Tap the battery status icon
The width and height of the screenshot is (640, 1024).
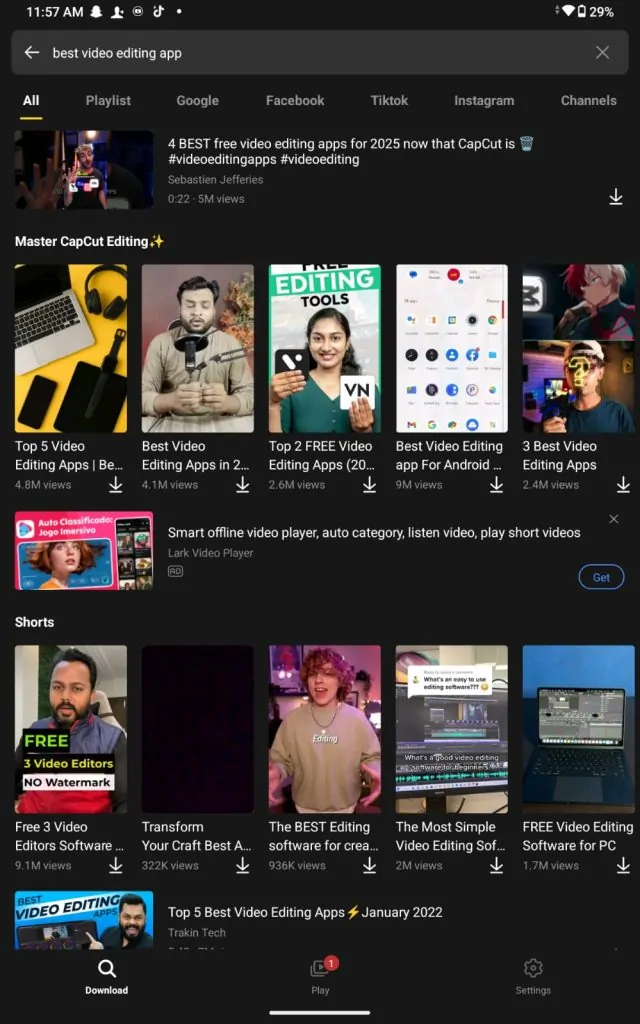coord(581,12)
